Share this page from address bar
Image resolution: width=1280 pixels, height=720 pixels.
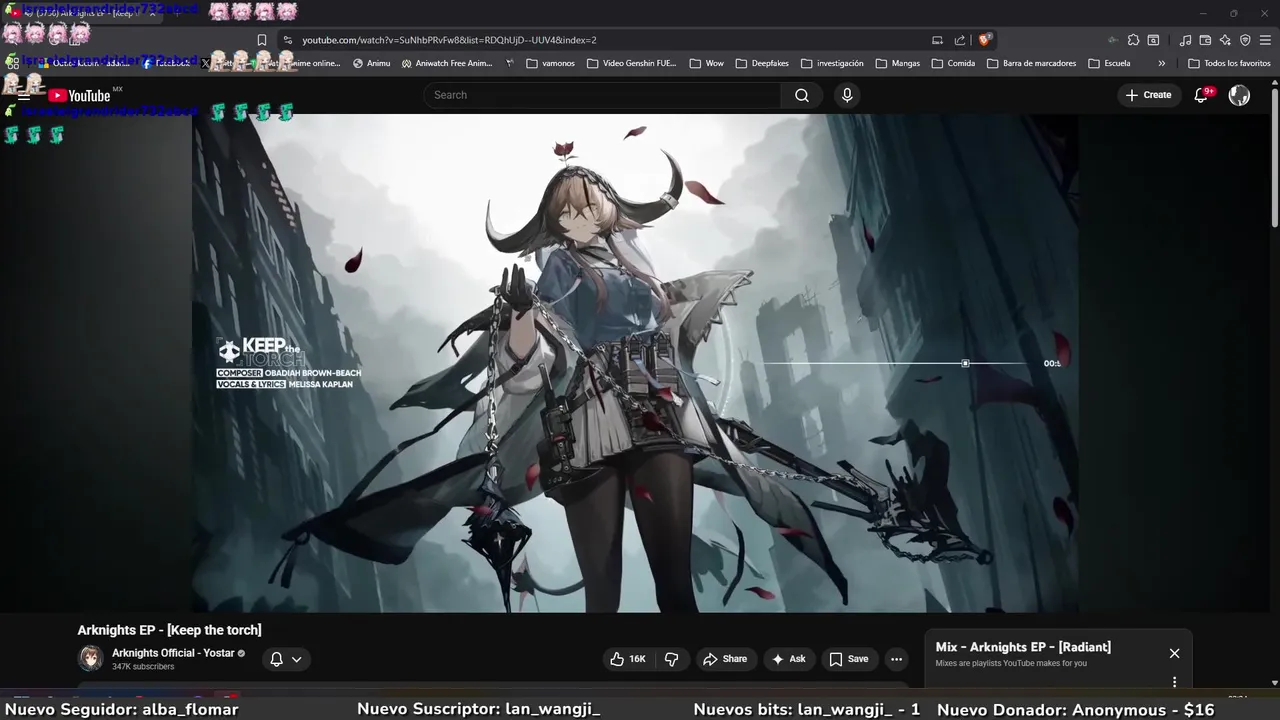(960, 40)
